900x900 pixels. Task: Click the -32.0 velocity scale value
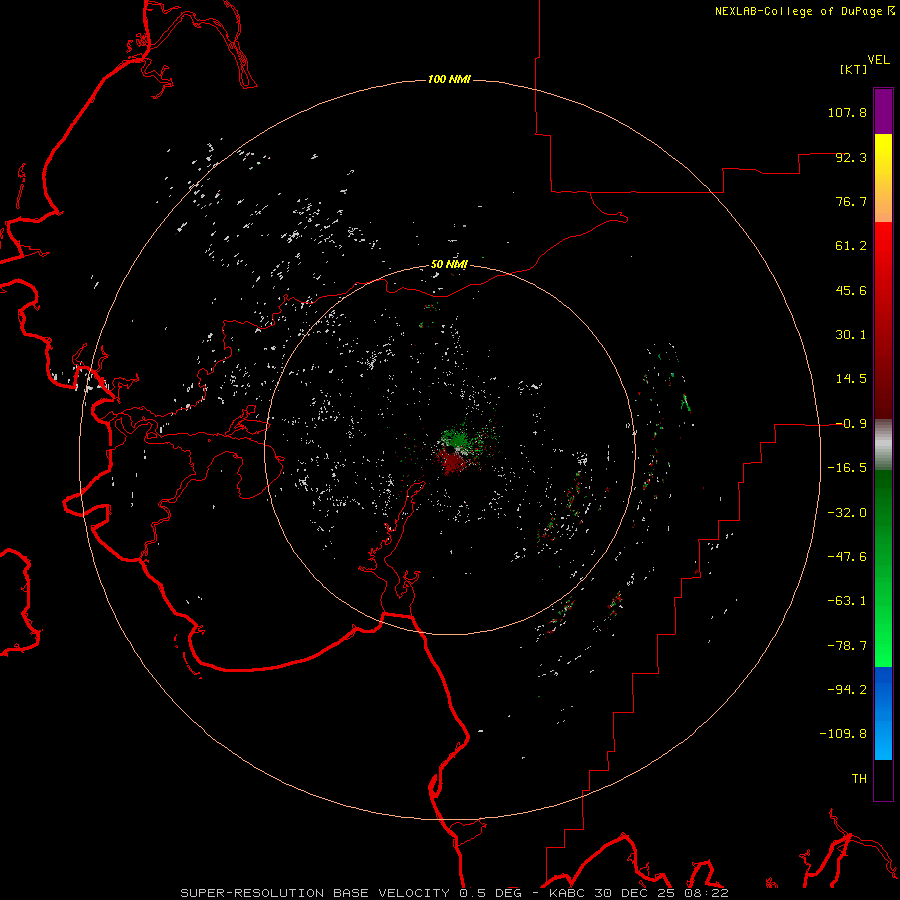coord(847,513)
